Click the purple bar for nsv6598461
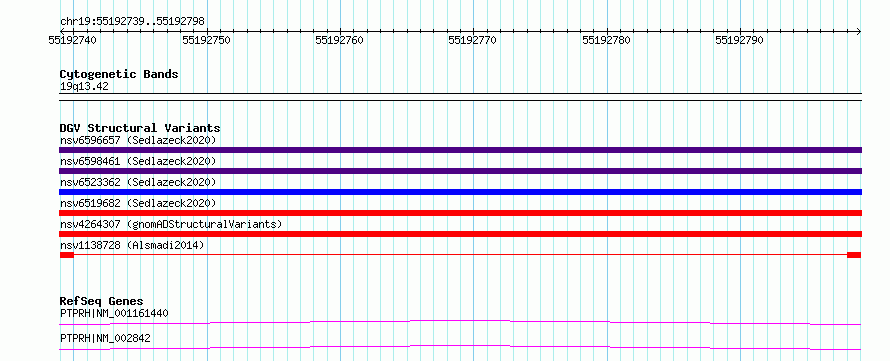This screenshot has height=361, width=890. click(x=460, y=171)
